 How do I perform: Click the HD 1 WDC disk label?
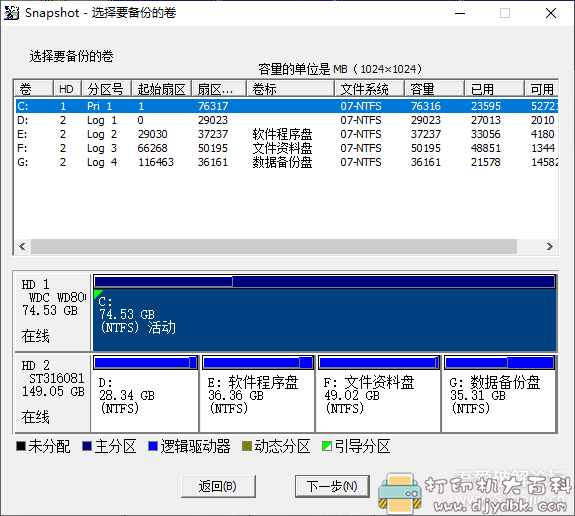(53, 312)
